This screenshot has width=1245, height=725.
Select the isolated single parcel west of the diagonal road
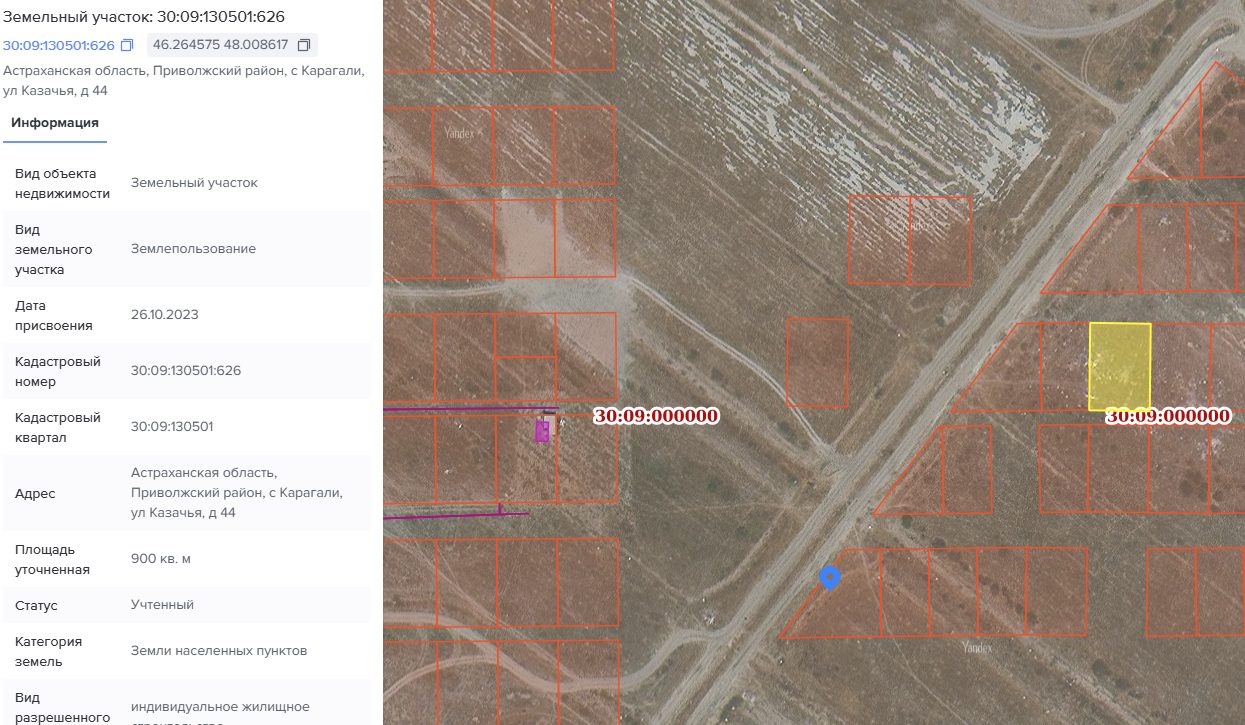(818, 362)
